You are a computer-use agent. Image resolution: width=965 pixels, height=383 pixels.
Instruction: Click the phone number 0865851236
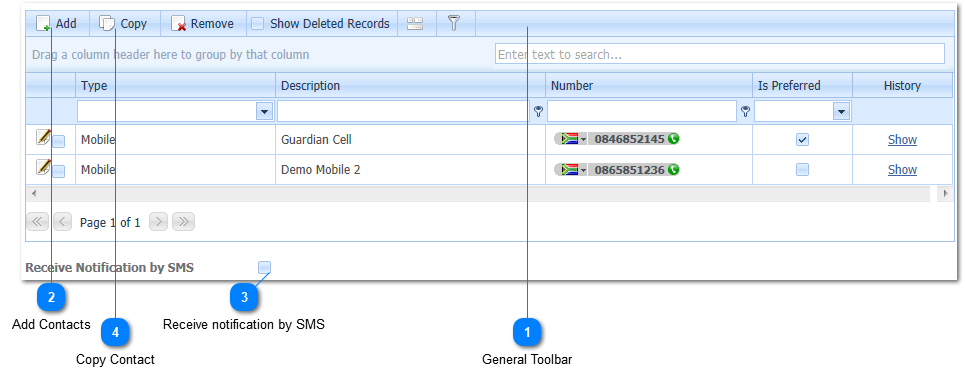[629, 169]
